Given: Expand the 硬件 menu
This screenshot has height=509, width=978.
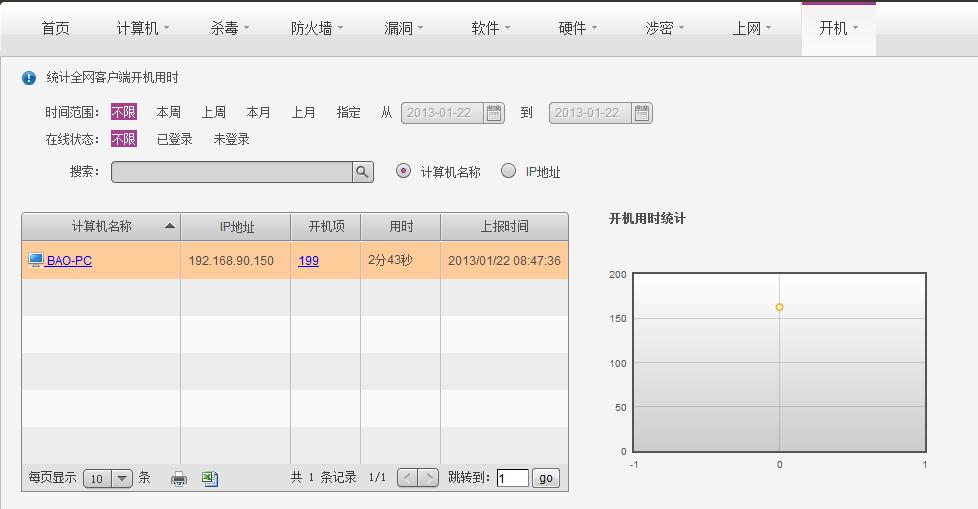Looking at the screenshot, I should point(578,28).
